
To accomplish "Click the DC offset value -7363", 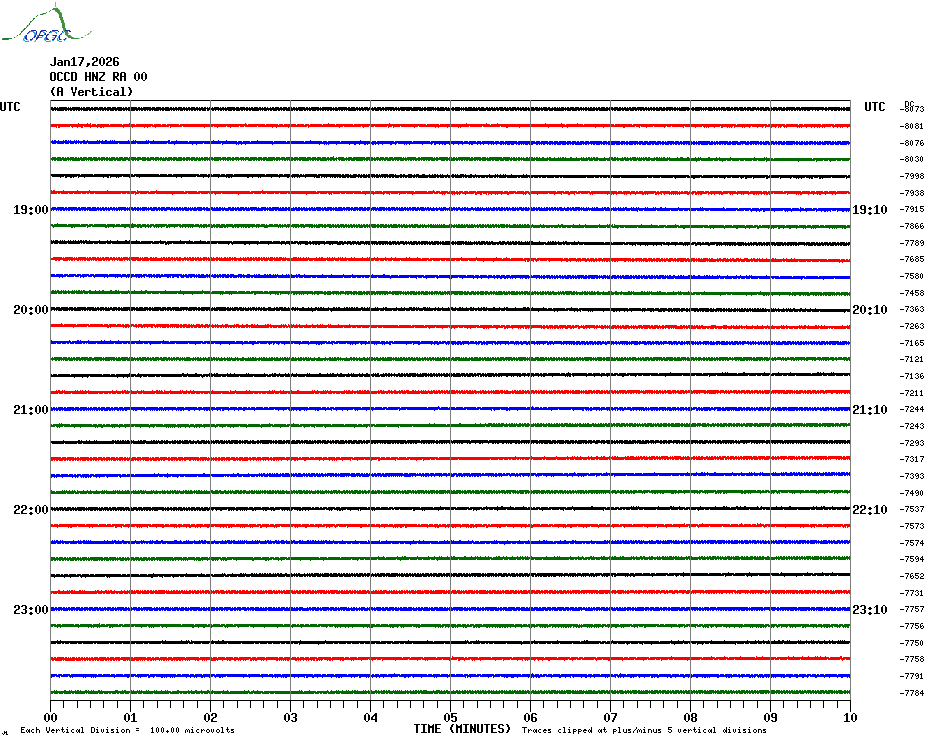I will tap(913, 310).
